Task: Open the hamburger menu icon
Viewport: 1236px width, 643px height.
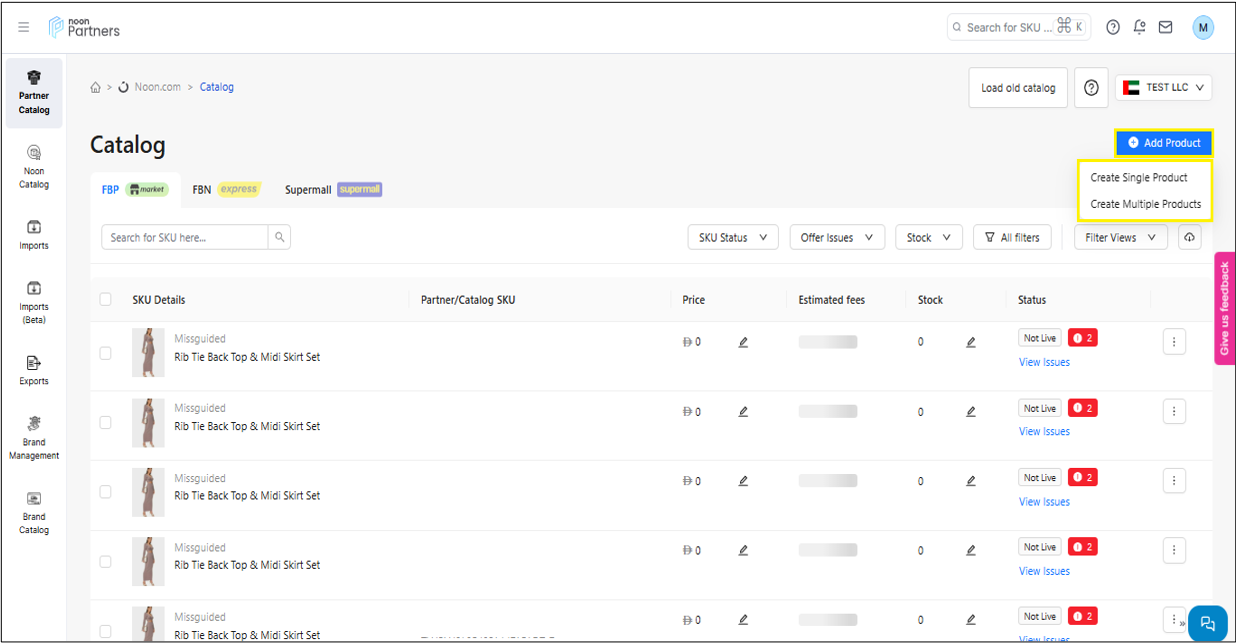Action: click(x=24, y=27)
